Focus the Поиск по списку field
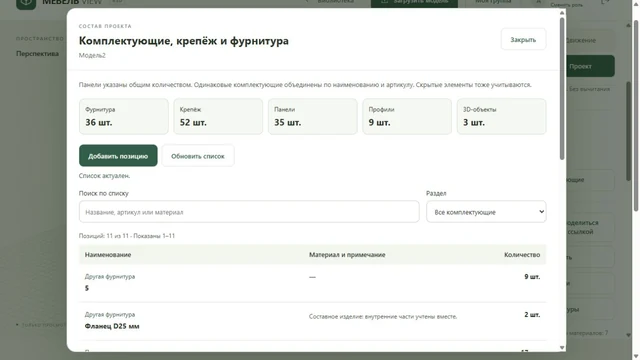 (x=249, y=212)
